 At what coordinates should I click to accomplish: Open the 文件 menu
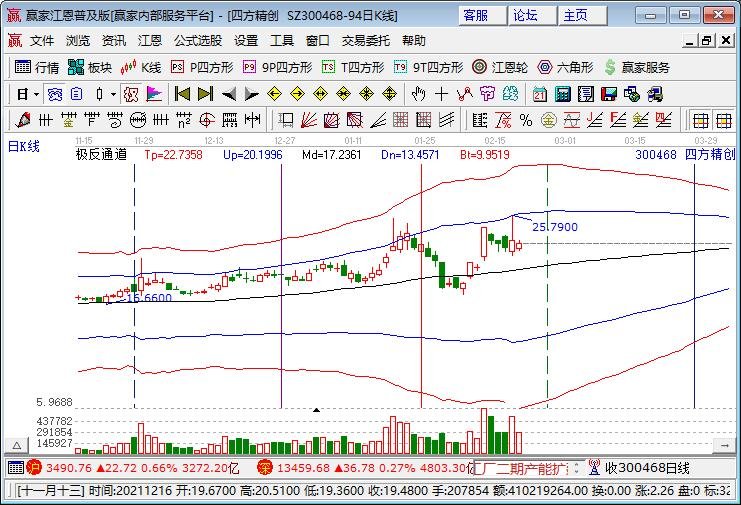tap(42, 41)
